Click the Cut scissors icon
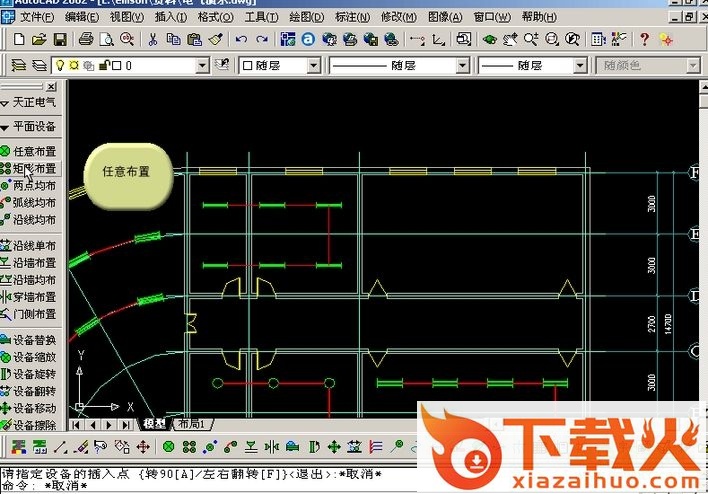 coord(153,39)
